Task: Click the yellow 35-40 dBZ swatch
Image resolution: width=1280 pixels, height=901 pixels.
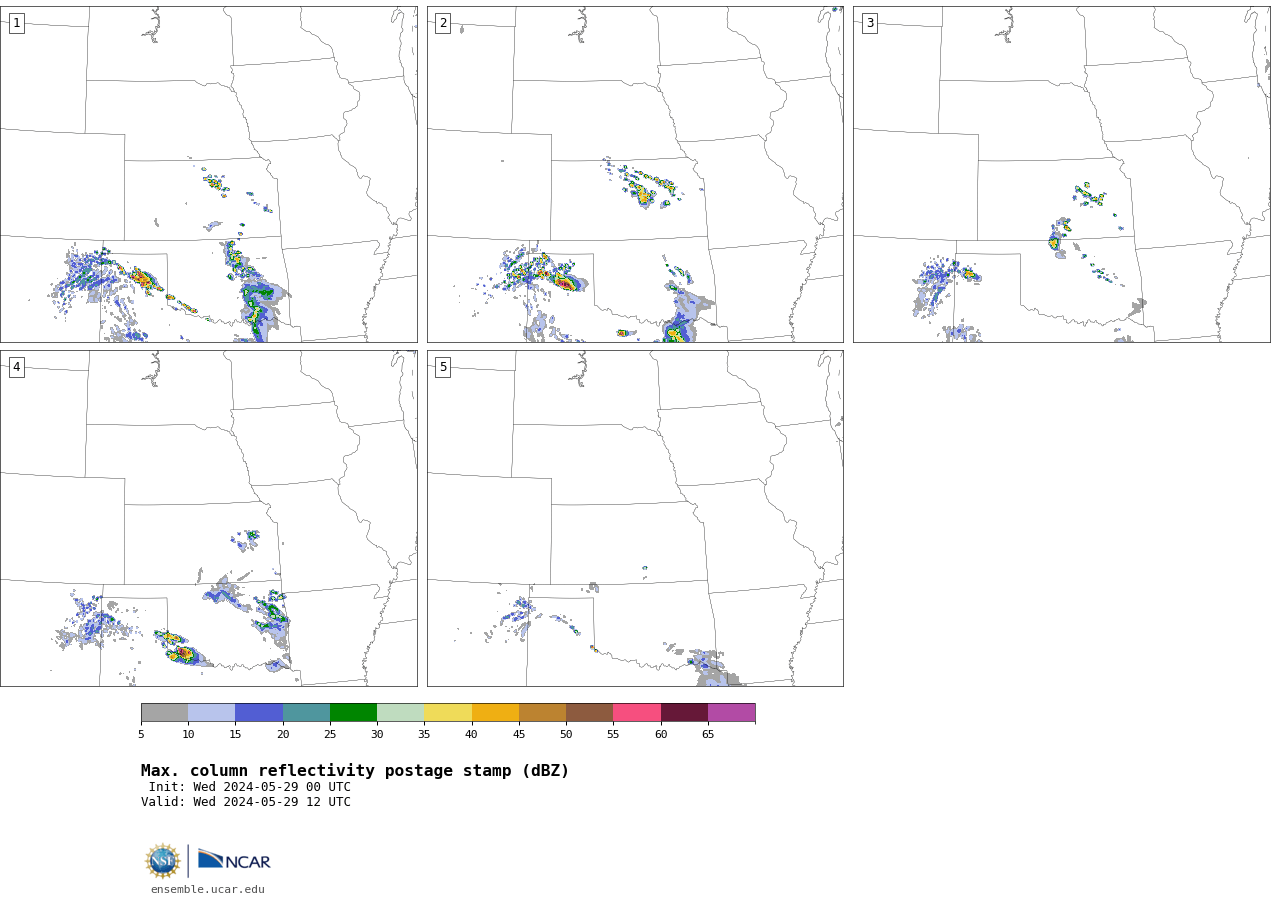Action: click(x=448, y=712)
